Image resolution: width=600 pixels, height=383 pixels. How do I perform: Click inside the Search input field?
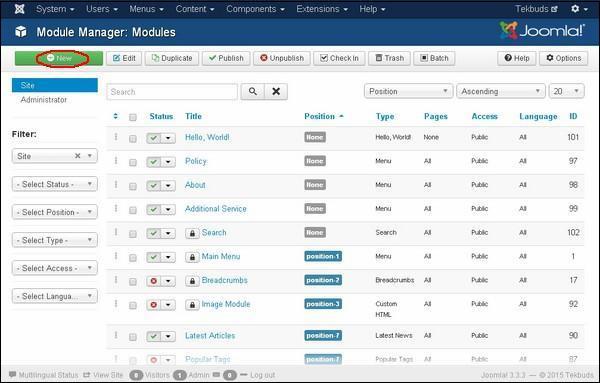point(172,92)
